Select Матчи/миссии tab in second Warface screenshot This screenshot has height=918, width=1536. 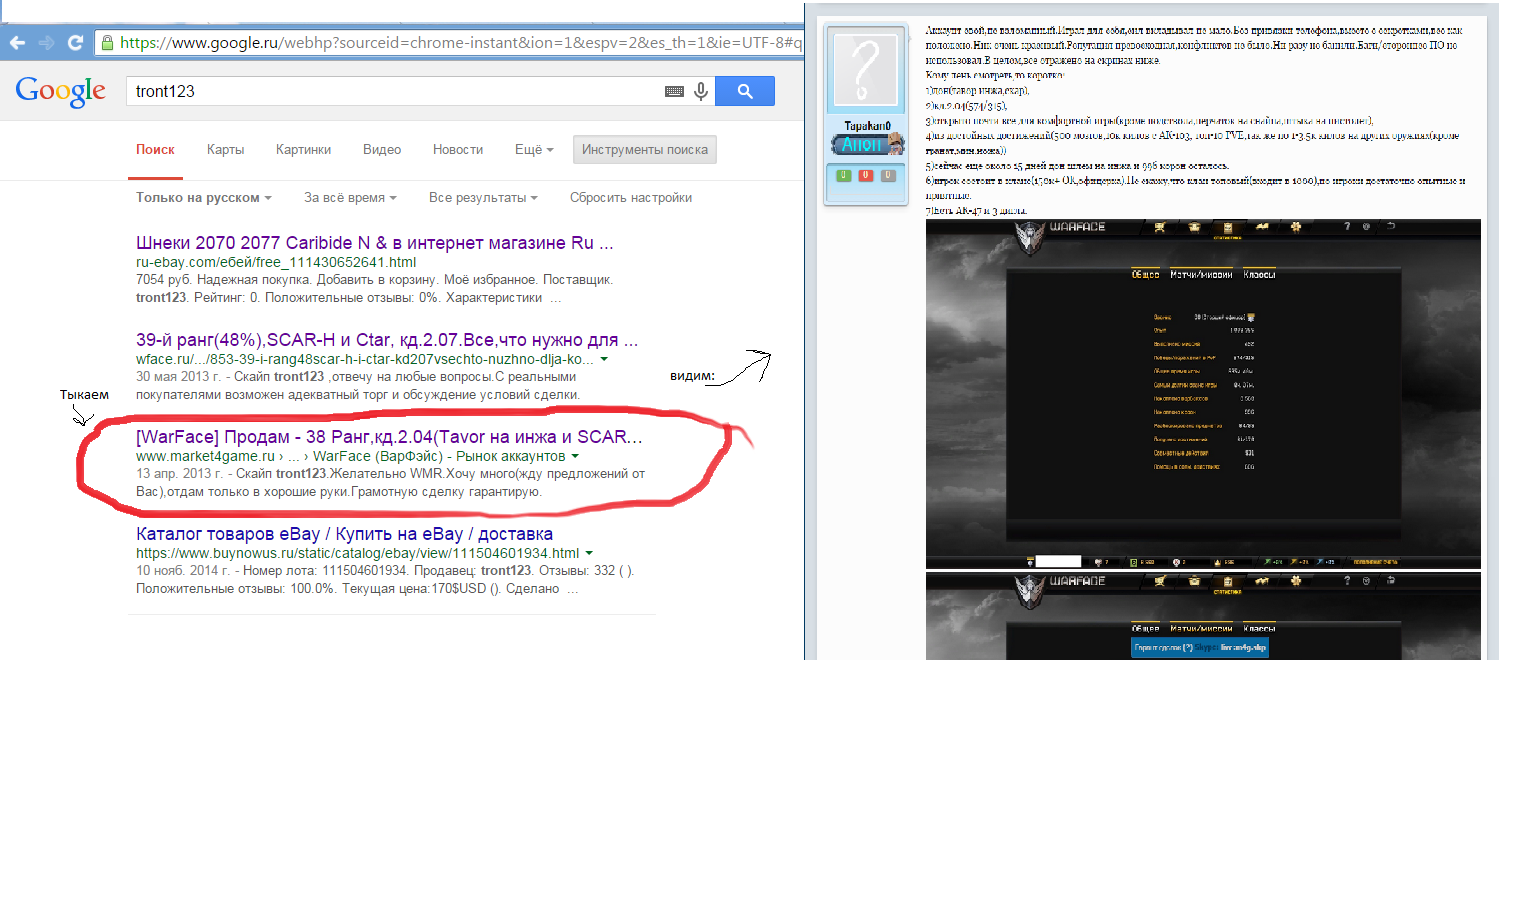click(1201, 629)
